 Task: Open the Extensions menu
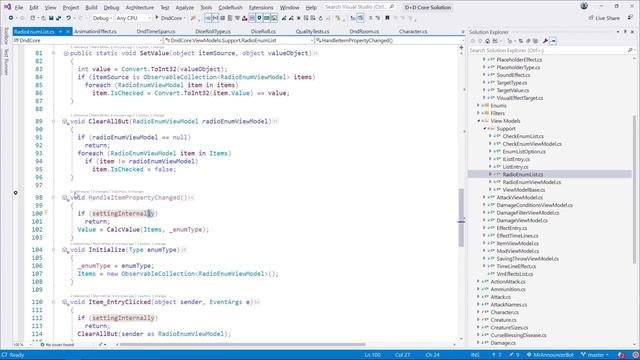[261, 7]
